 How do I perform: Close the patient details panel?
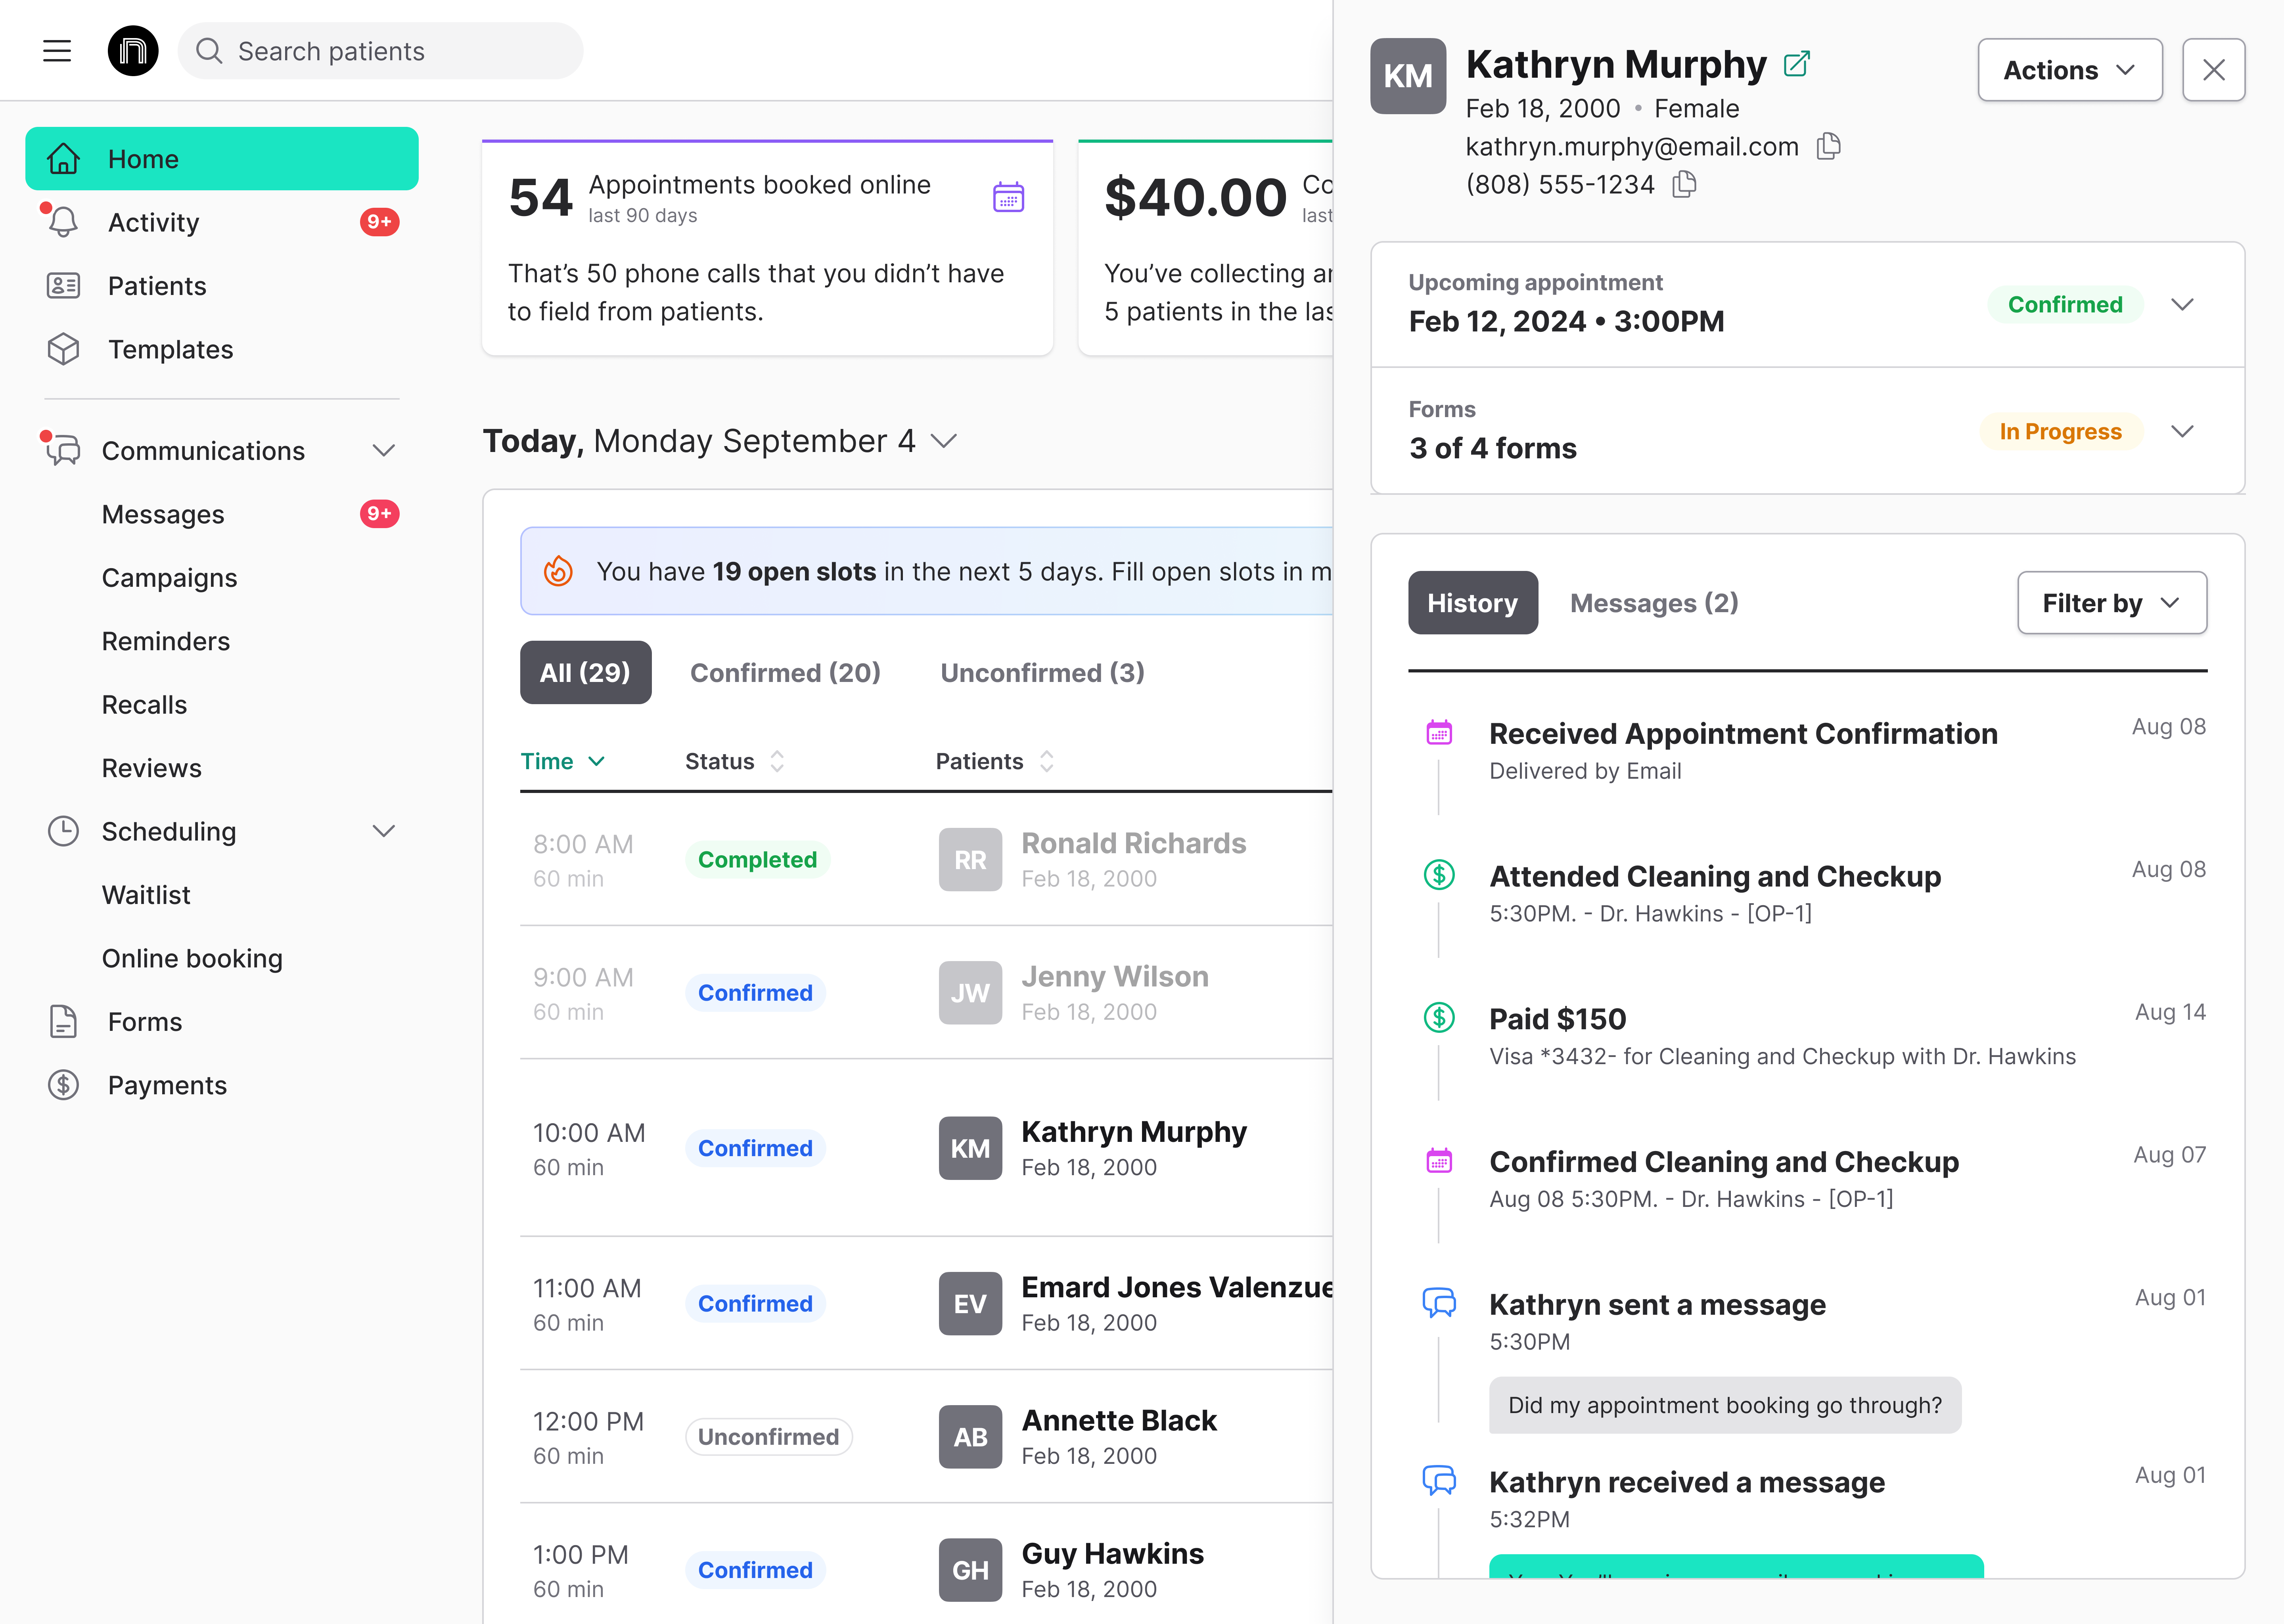2213,70
